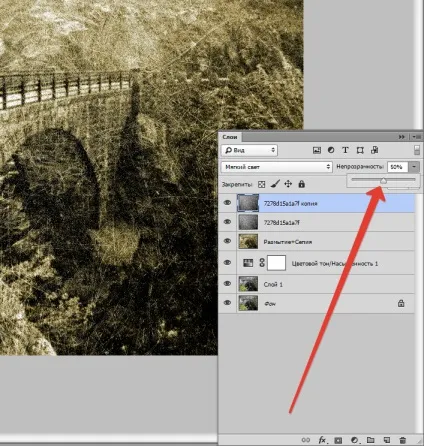Toggle visibility of Слой 1 layer
The height and width of the screenshot is (446, 424).
227,284
